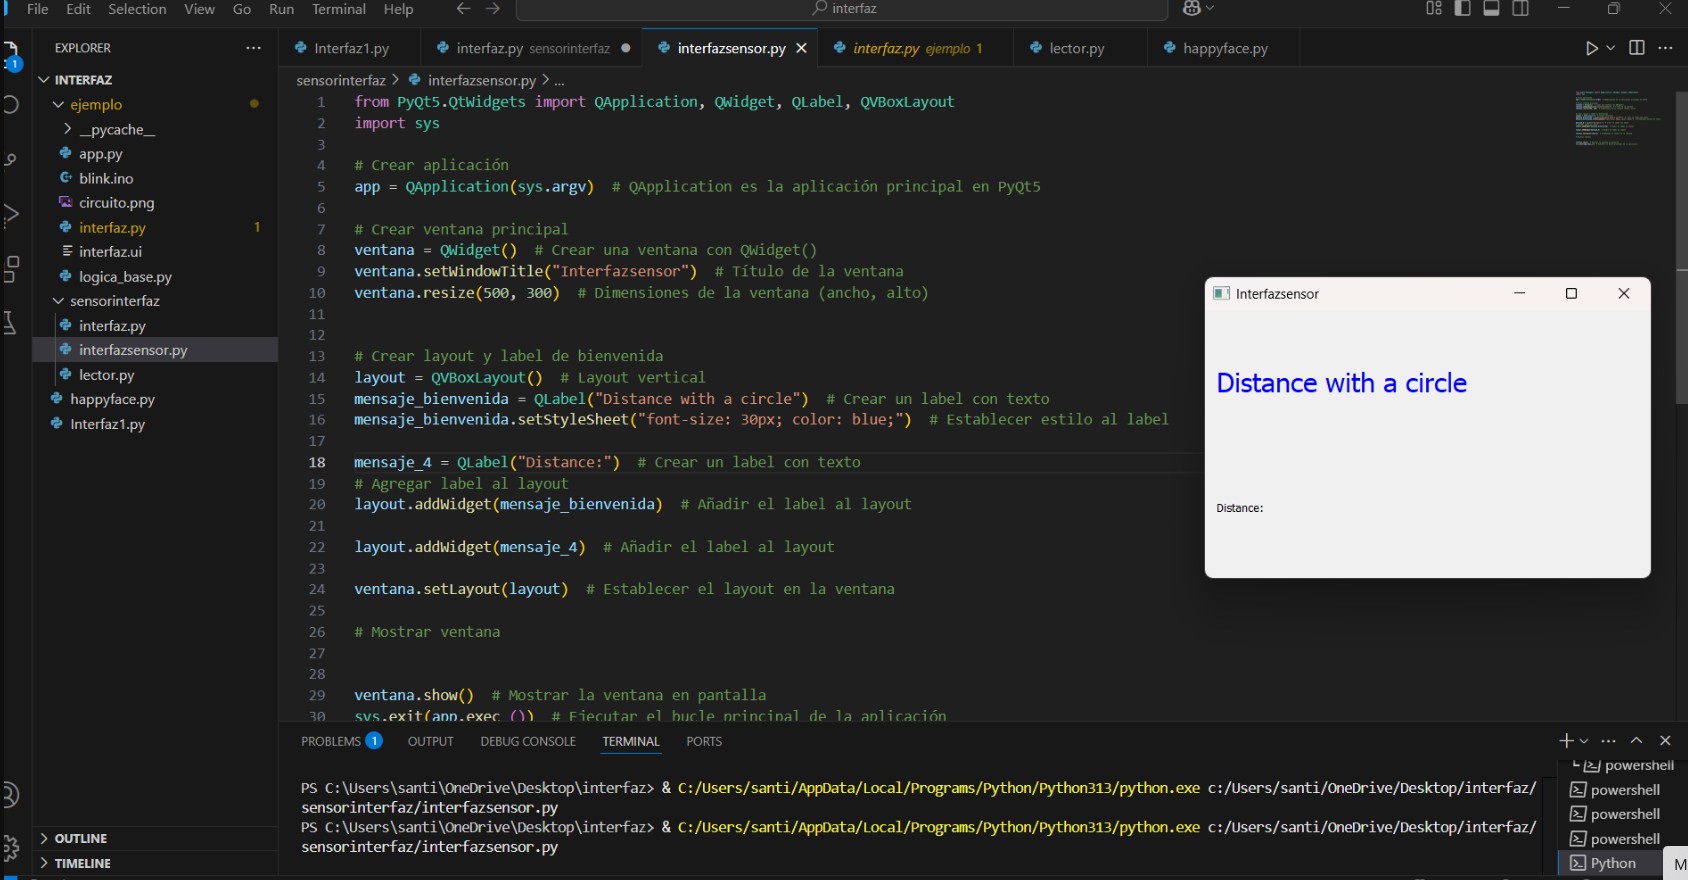The image size is (1688, 880).
Task: Open terminal panel More Actions menu
Action: (x=1608, y=741)
